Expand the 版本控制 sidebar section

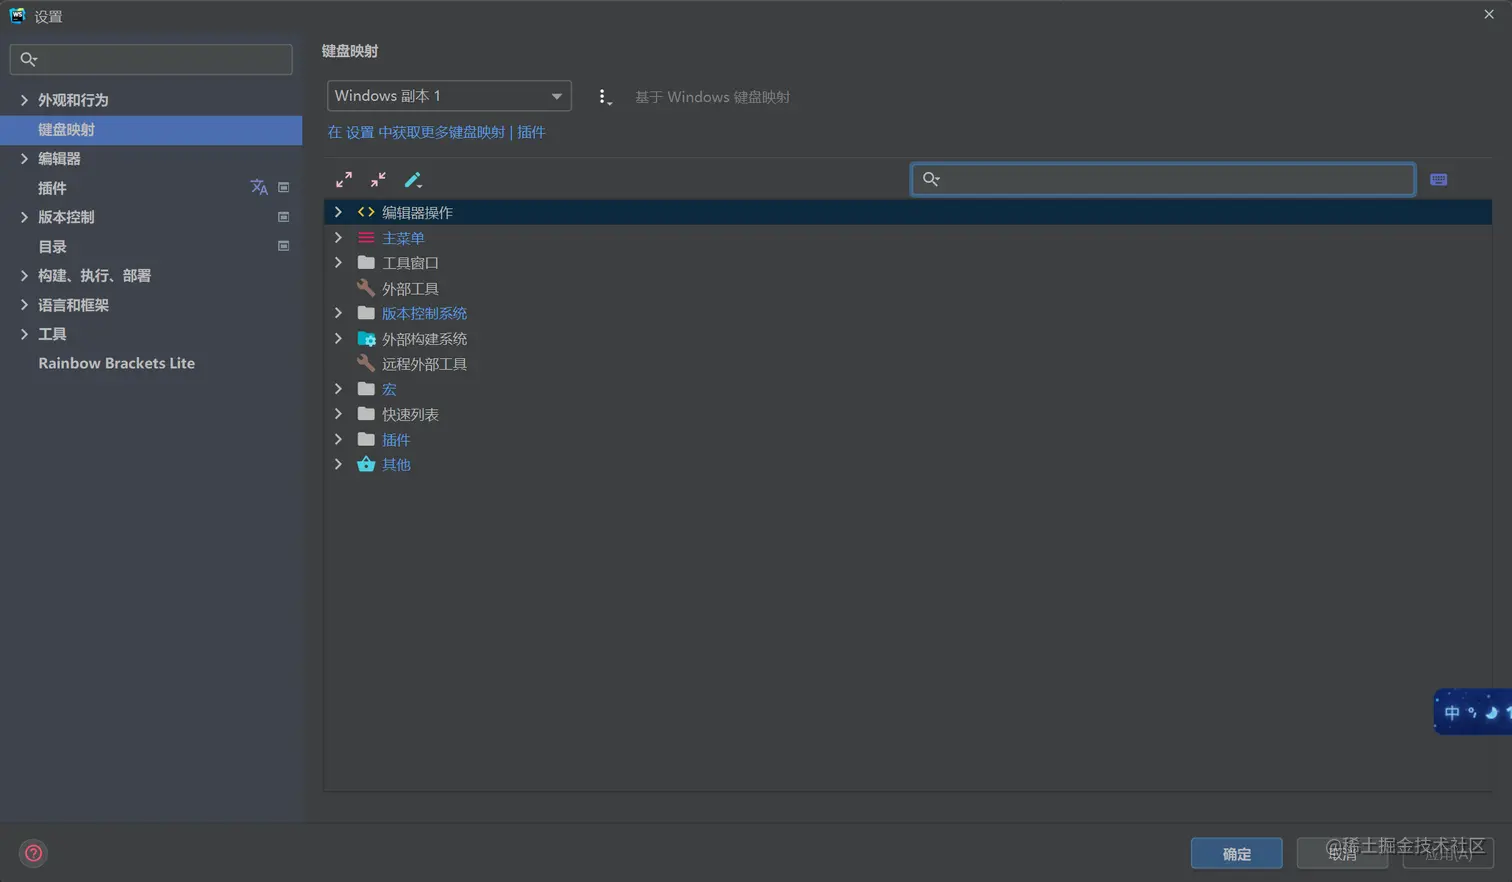tap(24, 217)
